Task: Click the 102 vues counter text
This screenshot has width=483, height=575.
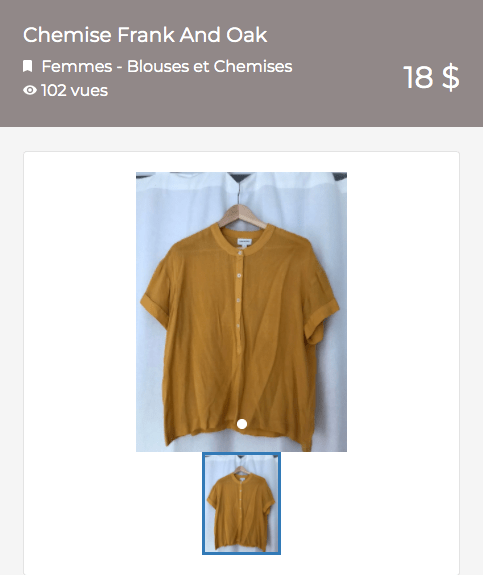Action: point(75,91)
